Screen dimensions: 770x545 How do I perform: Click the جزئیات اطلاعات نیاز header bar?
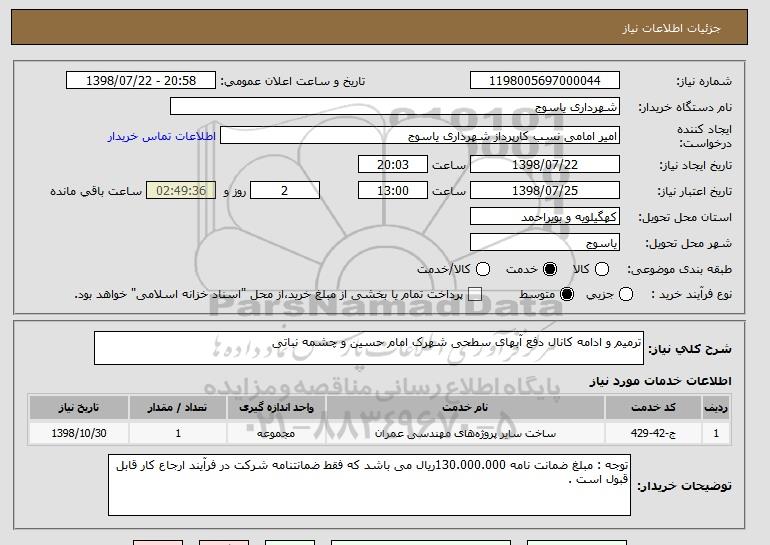(379, 27)
